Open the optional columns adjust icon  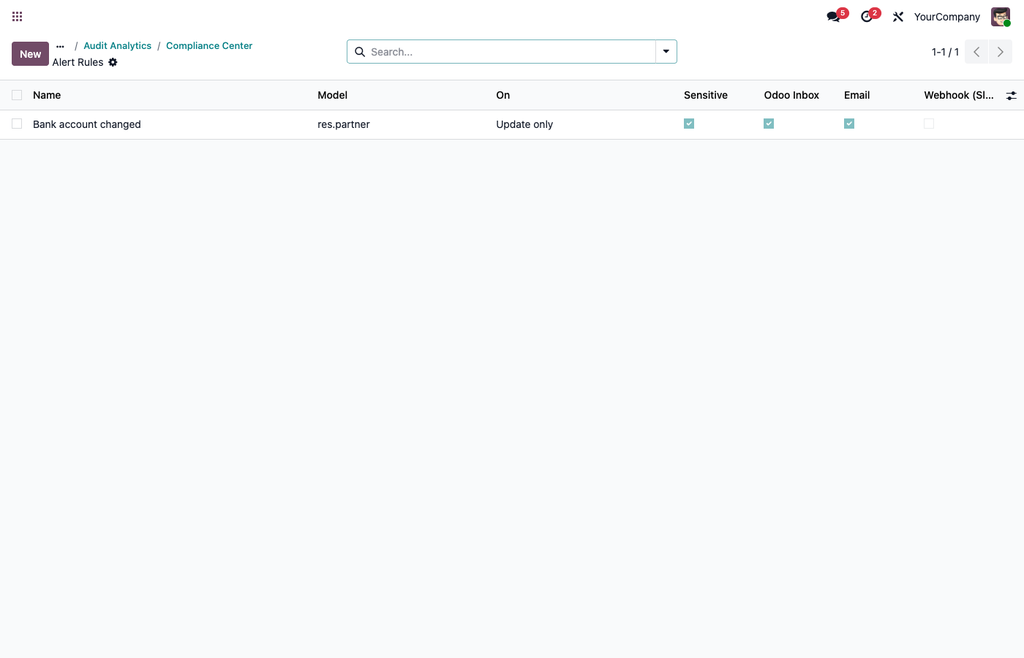click(1011, 95)
